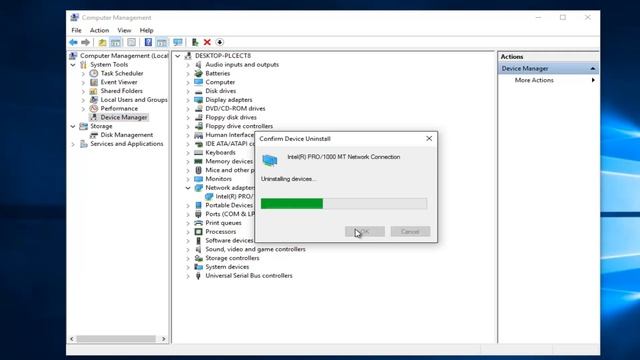Open the File menu

pos(76,30)
